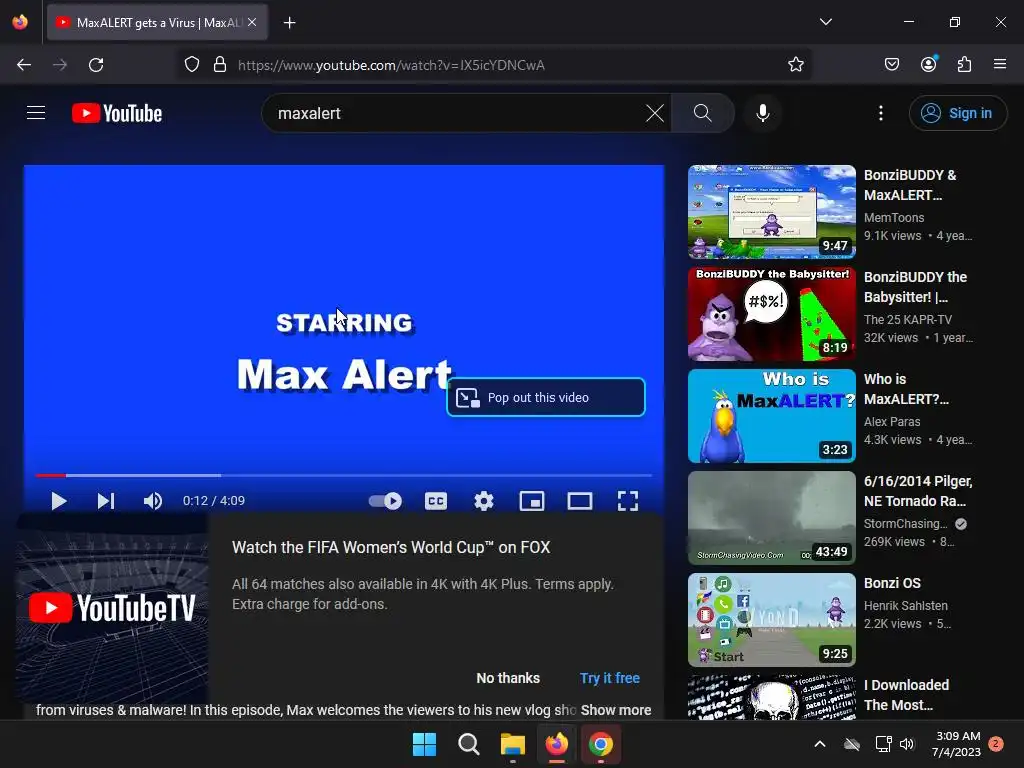Open Who is MaxALERT thumbnail
1024x768 pixels.
[772, 415]
